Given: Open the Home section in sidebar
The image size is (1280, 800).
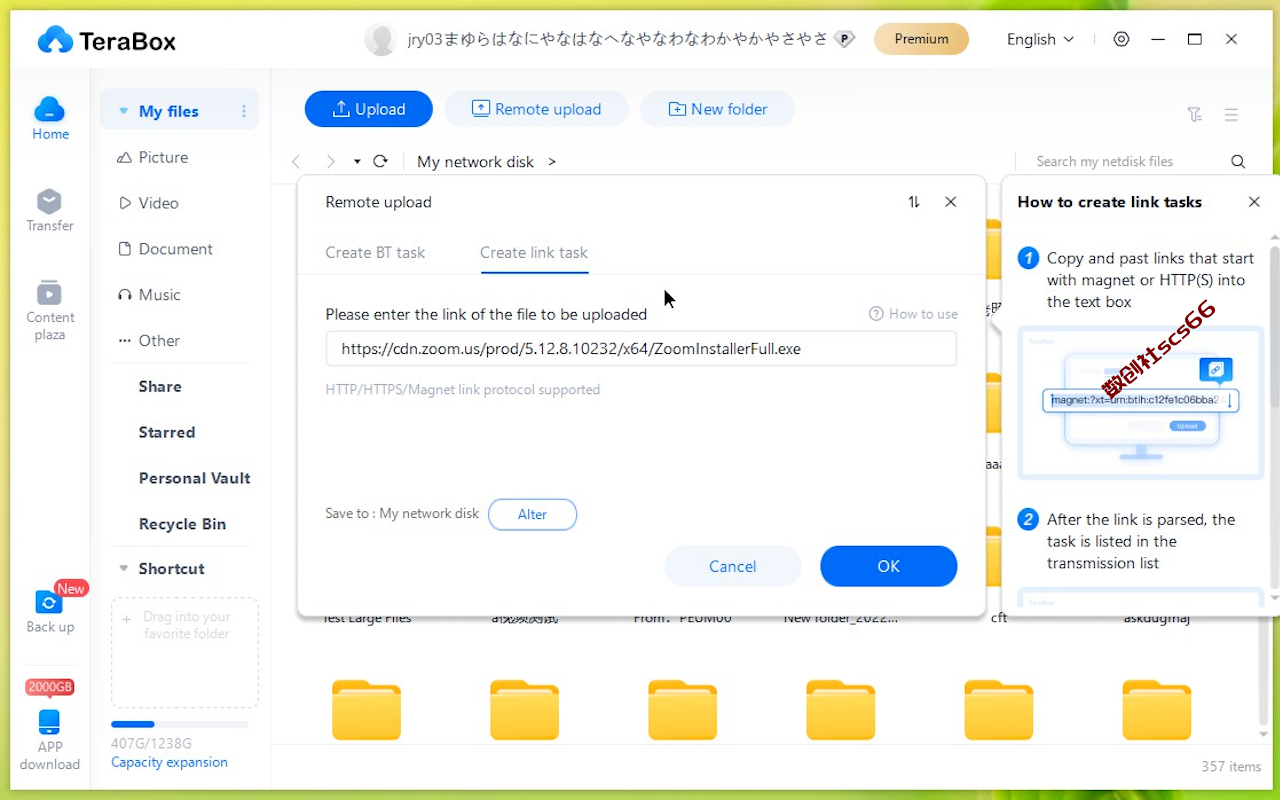Looking at the screenshot, I should click(50, 119).
